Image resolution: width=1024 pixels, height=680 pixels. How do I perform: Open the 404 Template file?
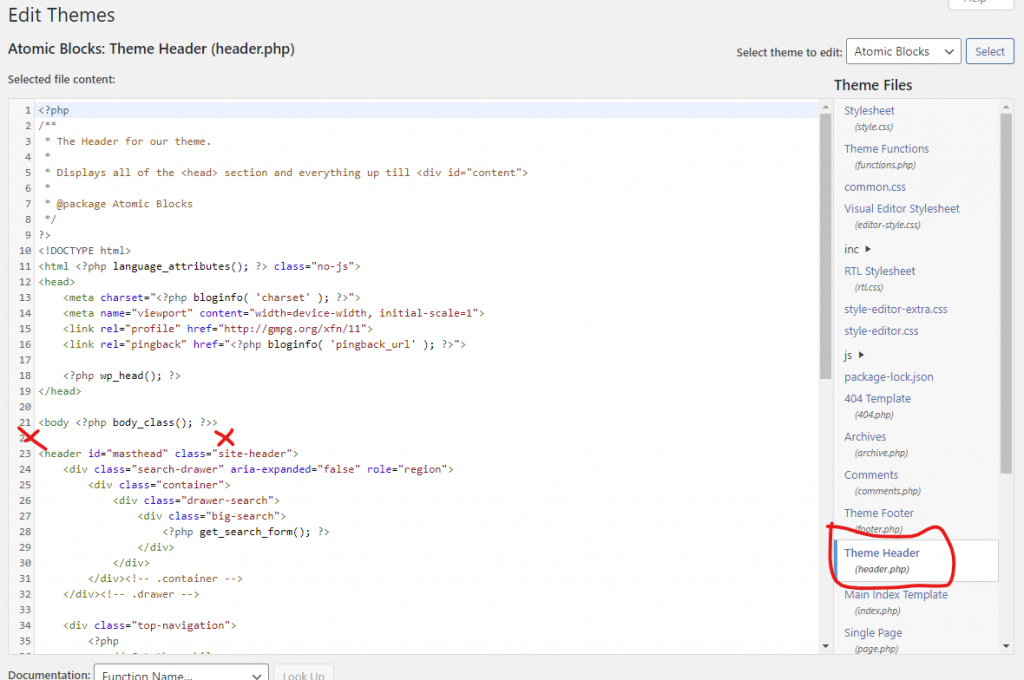tap(877, 399)
